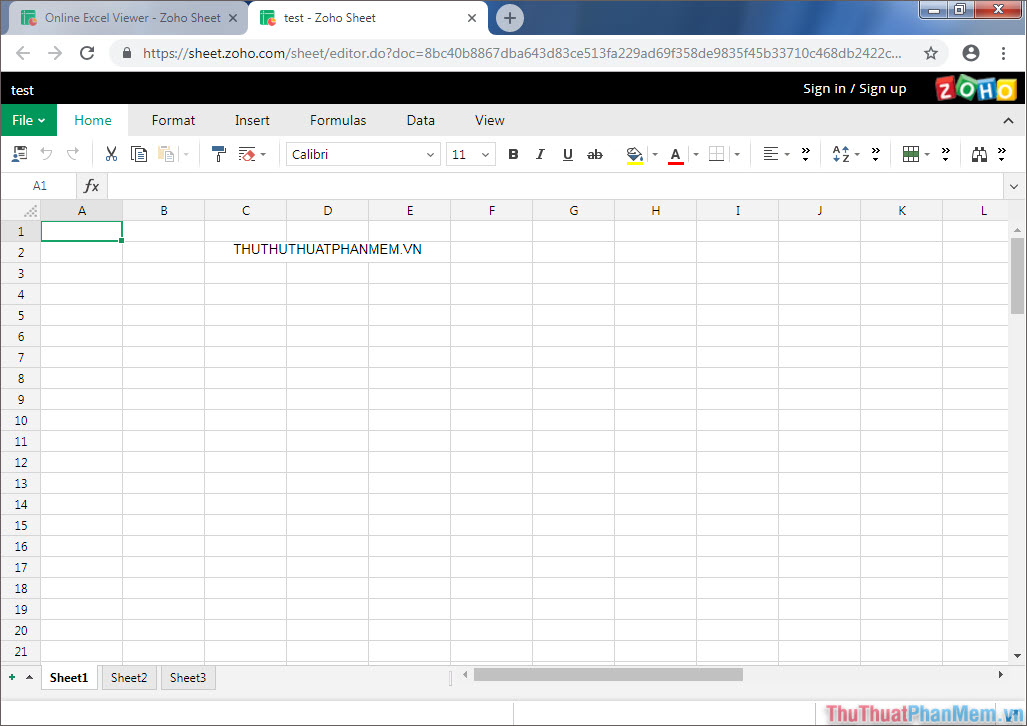
Task: Click the format as table icon
Action: point(911,154)
